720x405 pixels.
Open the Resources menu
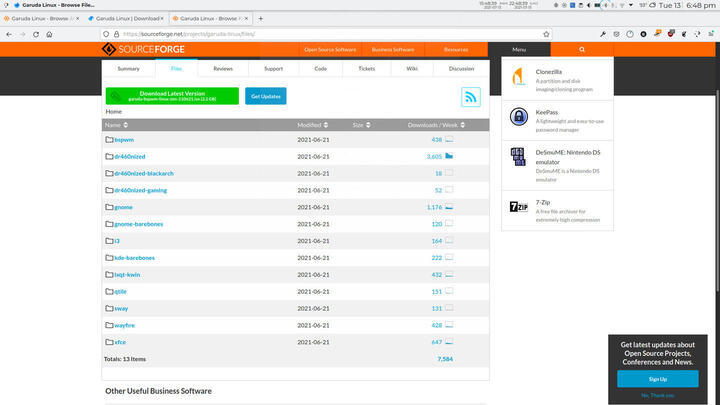(x=456, y=49)
